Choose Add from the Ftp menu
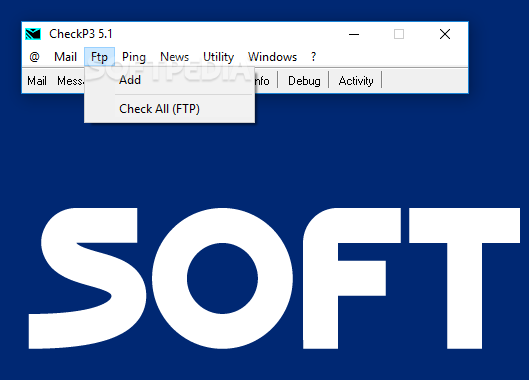Screen dimensions: 529x380 tap(169, 80)
